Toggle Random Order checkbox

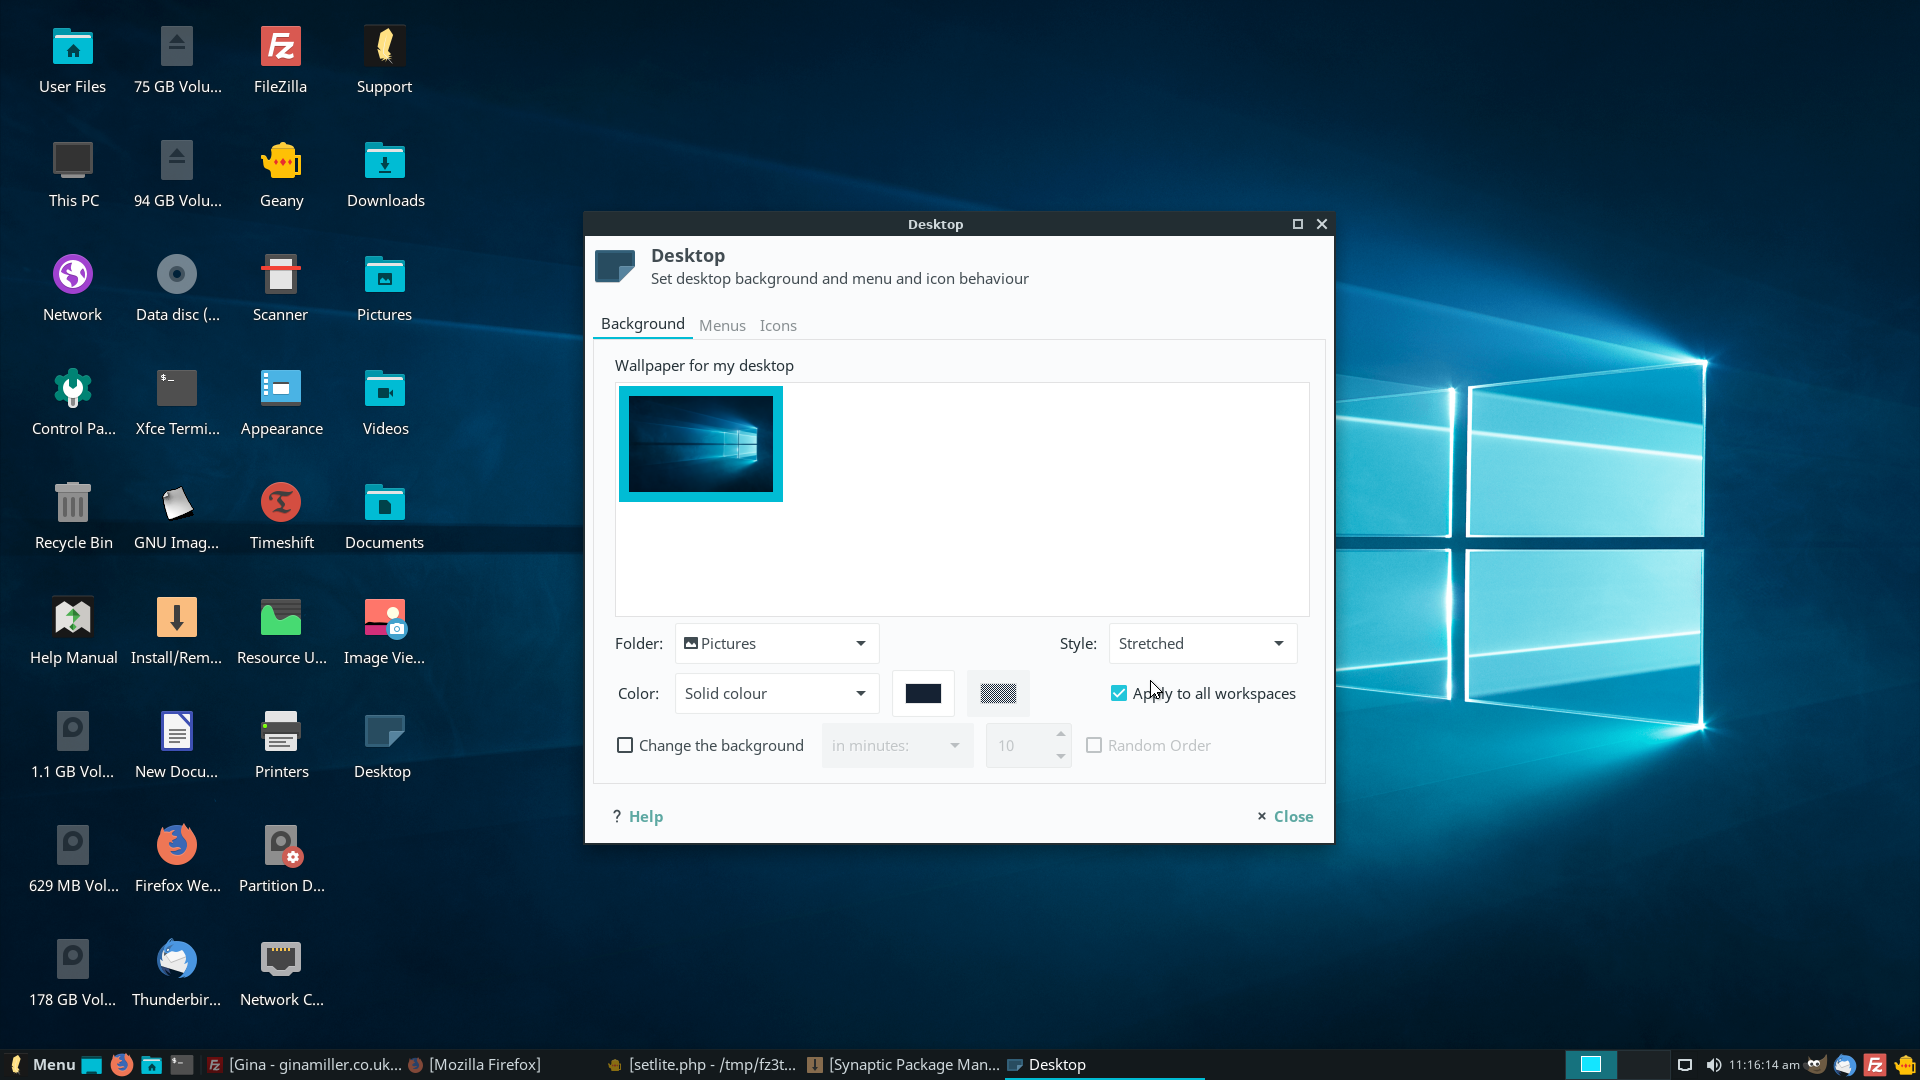click(1093, 745)
